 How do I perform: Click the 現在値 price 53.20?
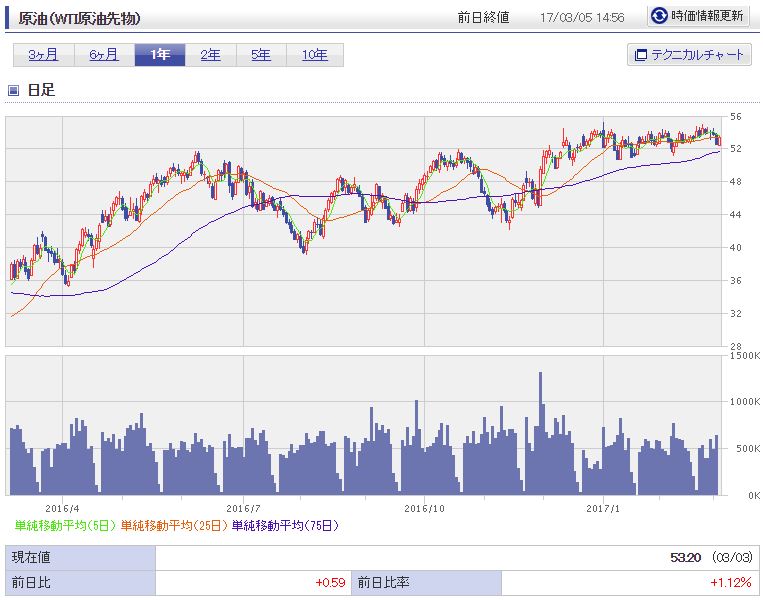pyautogui.click(x=685, y=558)
